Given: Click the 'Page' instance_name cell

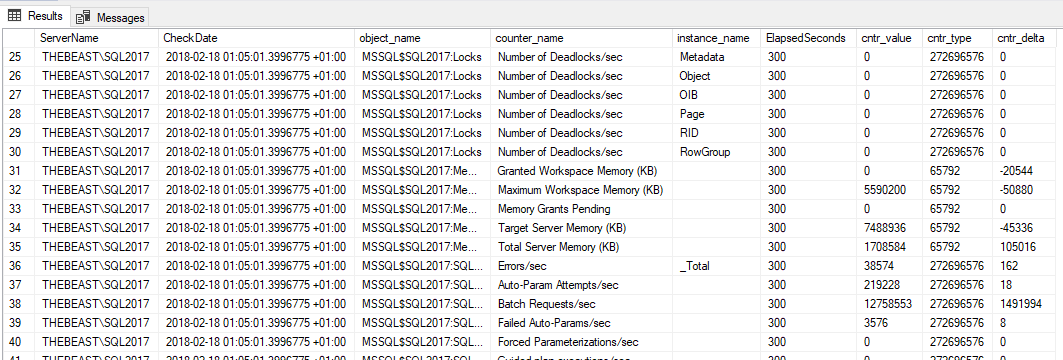Looking at the screenshot, I should [x=717, y=114].
